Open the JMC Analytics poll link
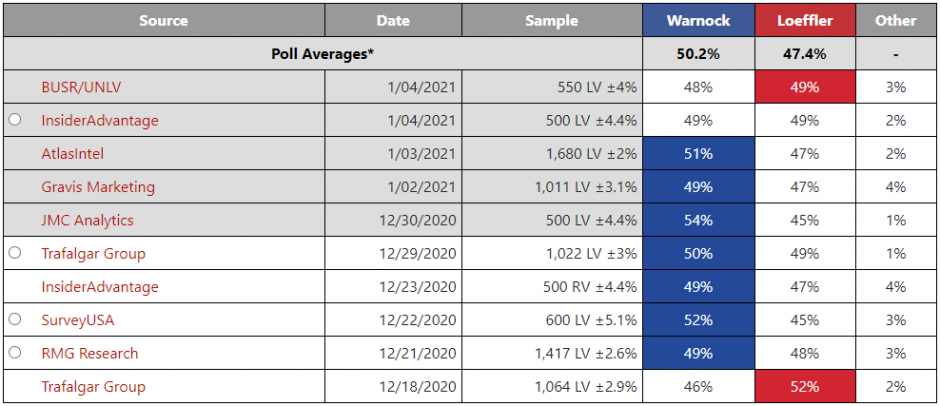The image size is (940, 406). pyautogui.click(x=87, y=220)
